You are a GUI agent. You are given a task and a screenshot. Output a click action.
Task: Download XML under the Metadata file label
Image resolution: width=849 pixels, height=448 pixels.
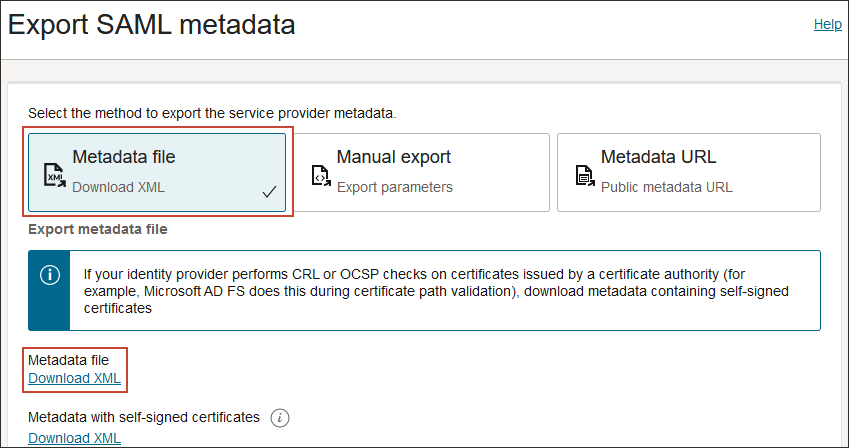74,378
